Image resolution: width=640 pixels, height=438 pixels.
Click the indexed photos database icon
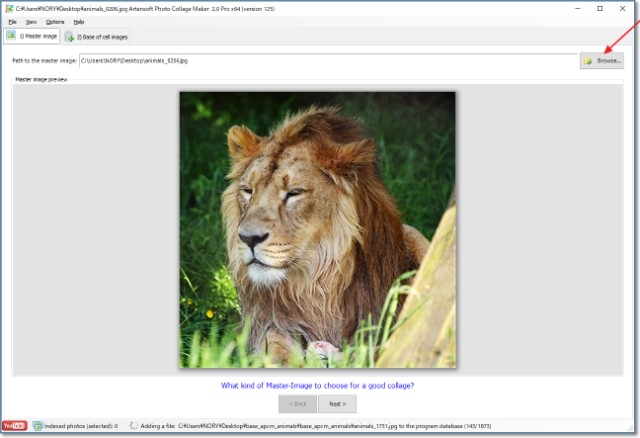click(37, 426)
